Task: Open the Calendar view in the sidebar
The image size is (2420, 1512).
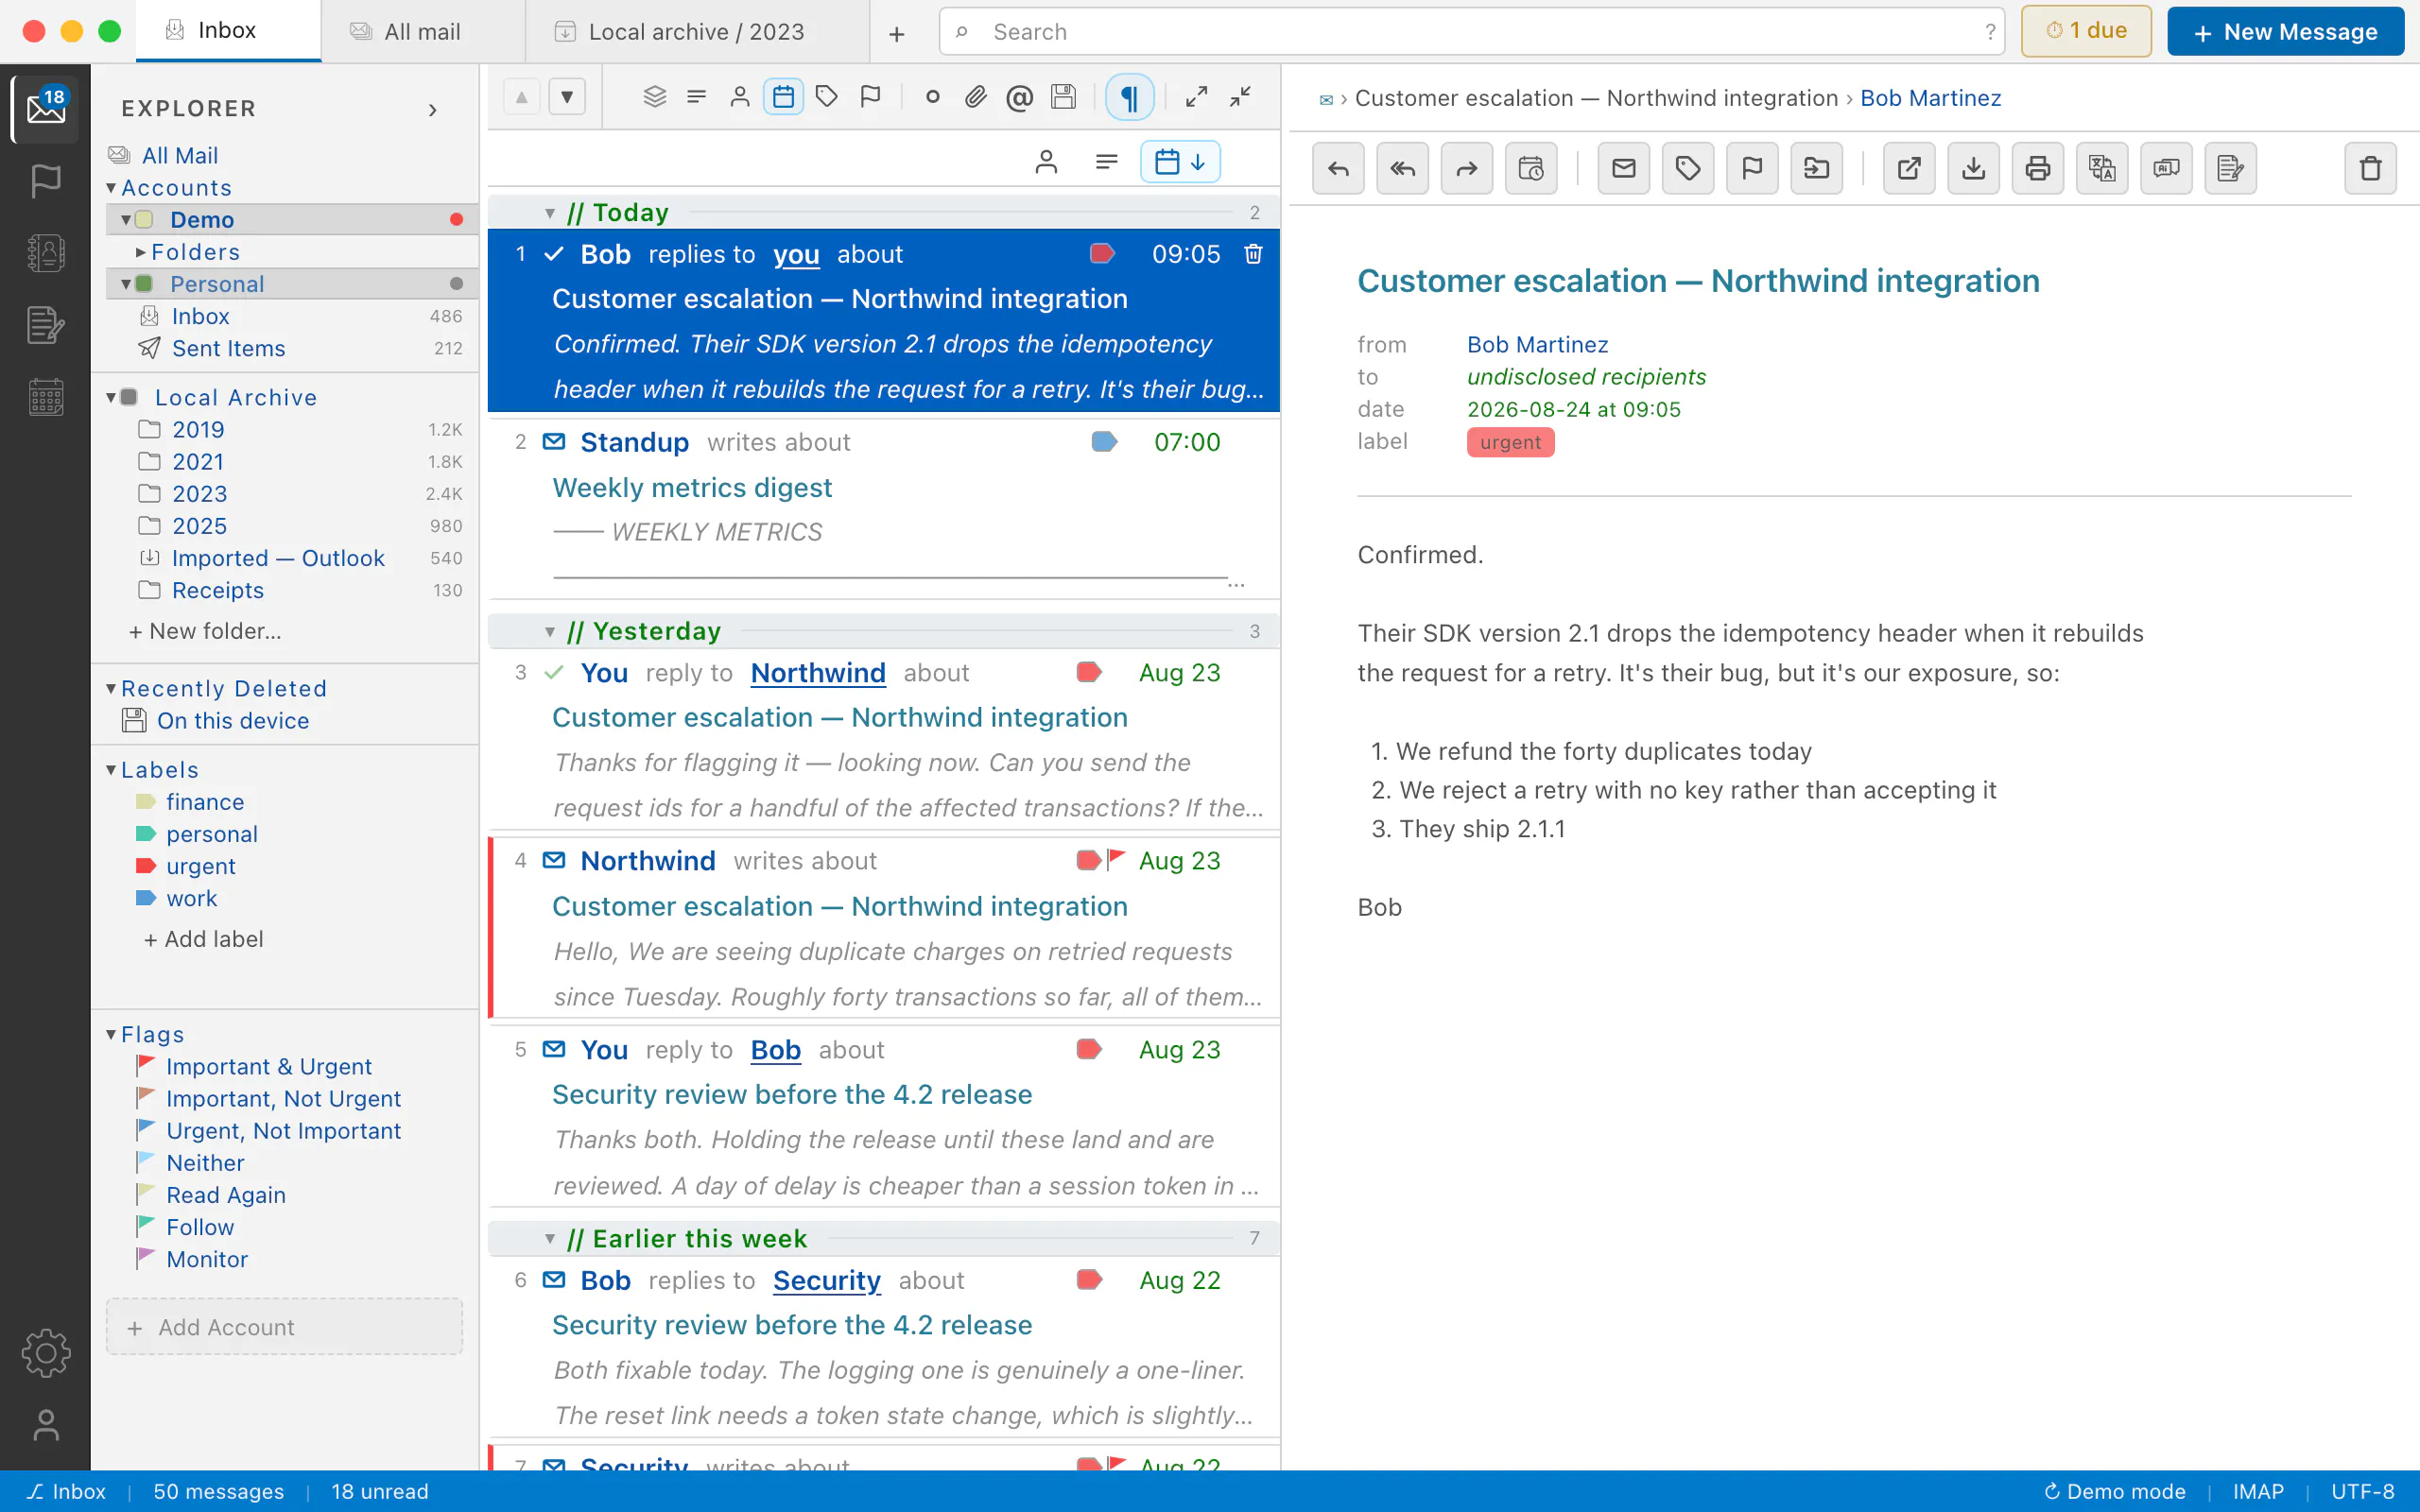Action: tap(46, 397)
